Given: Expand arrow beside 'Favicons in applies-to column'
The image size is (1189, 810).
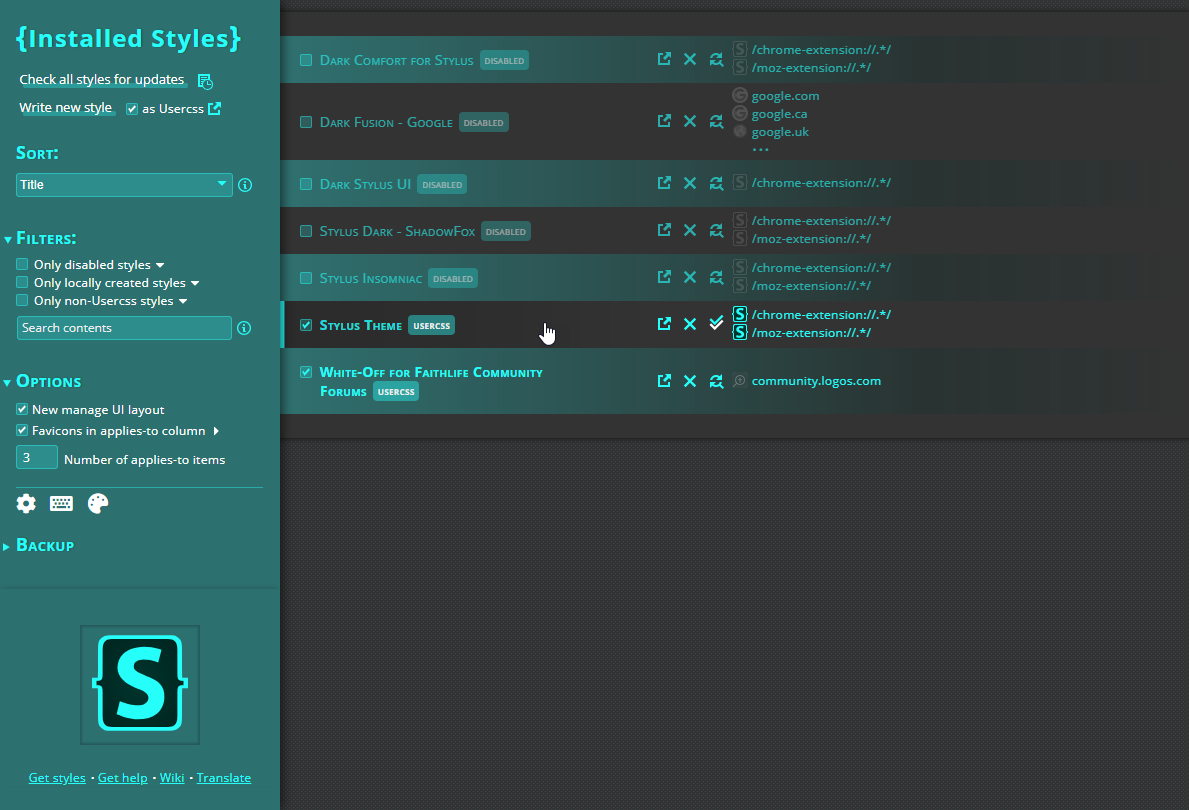Looking at the screenshot, I should (216, 431).
